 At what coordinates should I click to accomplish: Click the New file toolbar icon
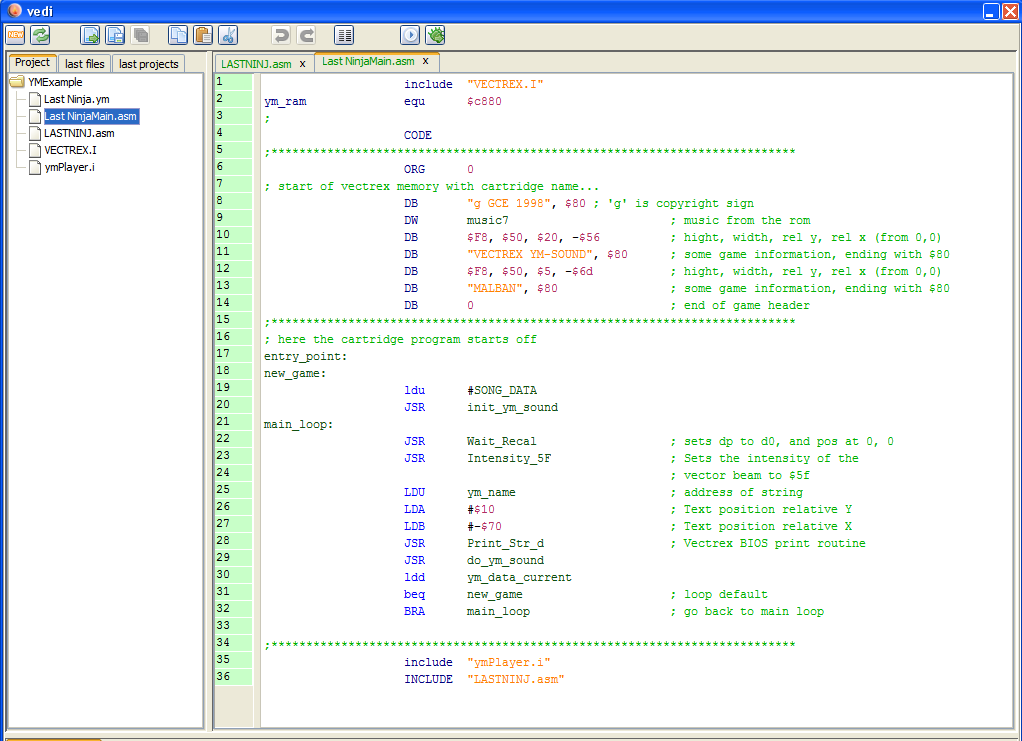(x=16, y=35)
